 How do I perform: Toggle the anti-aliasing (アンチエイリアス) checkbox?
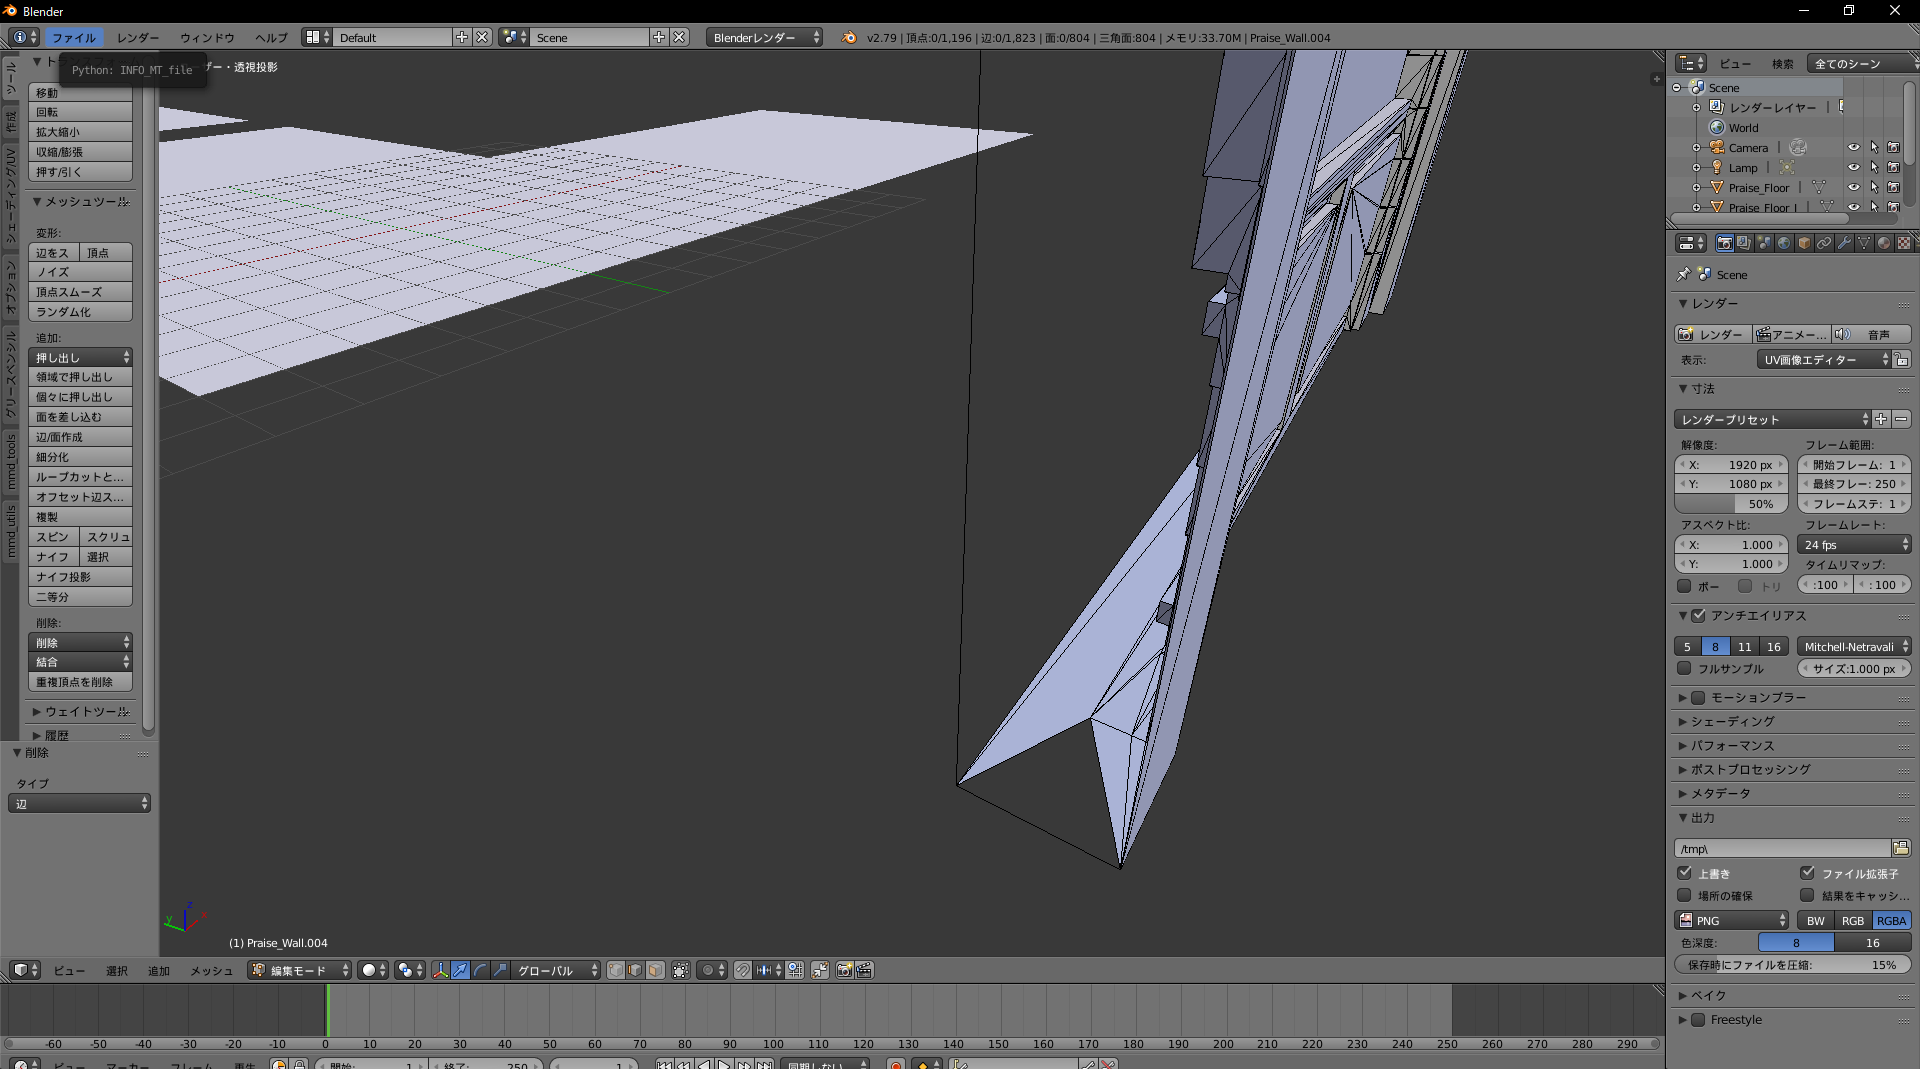[1698, 615]
